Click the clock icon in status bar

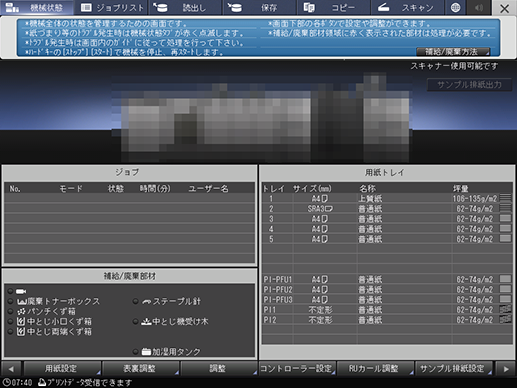pos(6,382)
